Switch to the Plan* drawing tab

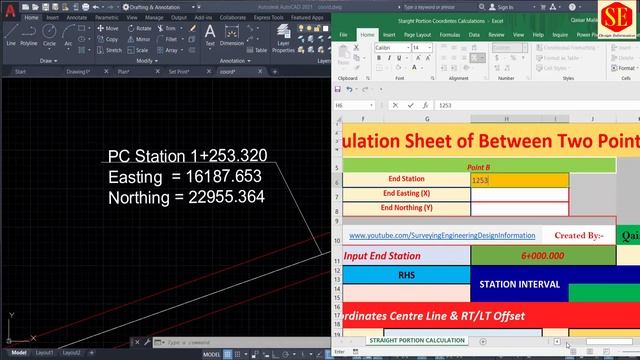[124, 71]
